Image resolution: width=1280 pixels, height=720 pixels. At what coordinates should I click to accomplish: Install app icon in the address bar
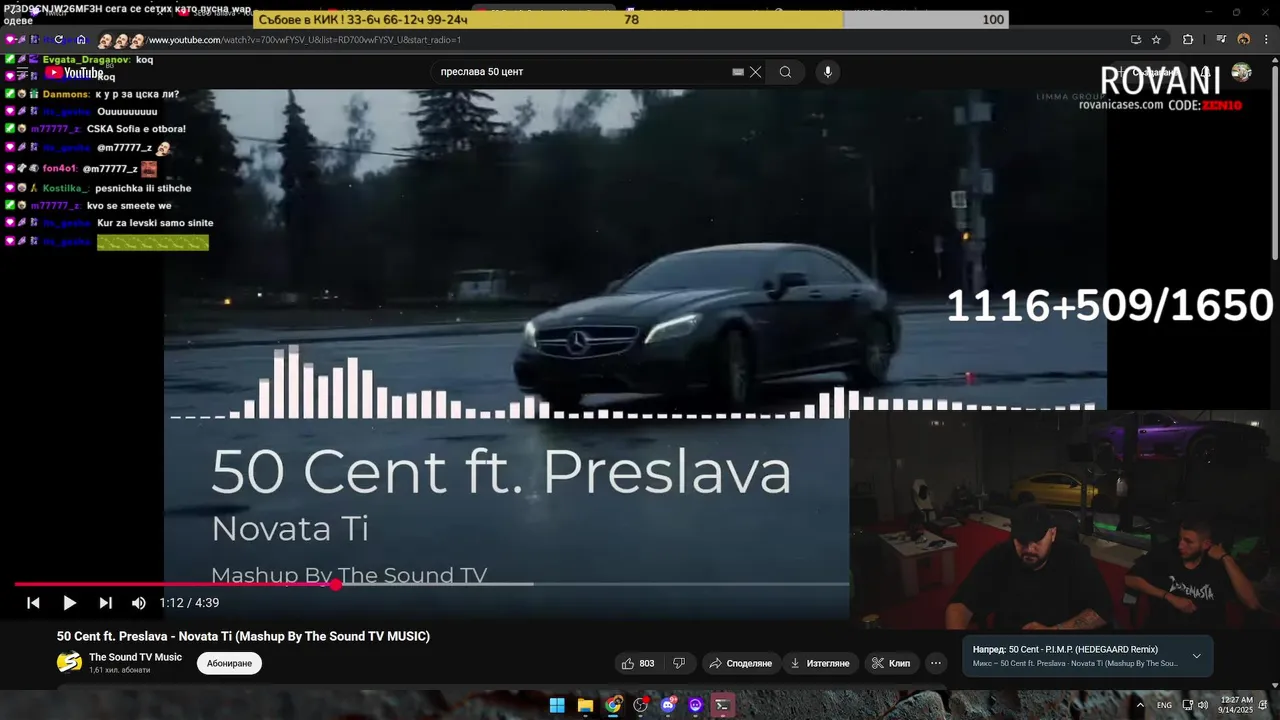(x=1135, y=40)
